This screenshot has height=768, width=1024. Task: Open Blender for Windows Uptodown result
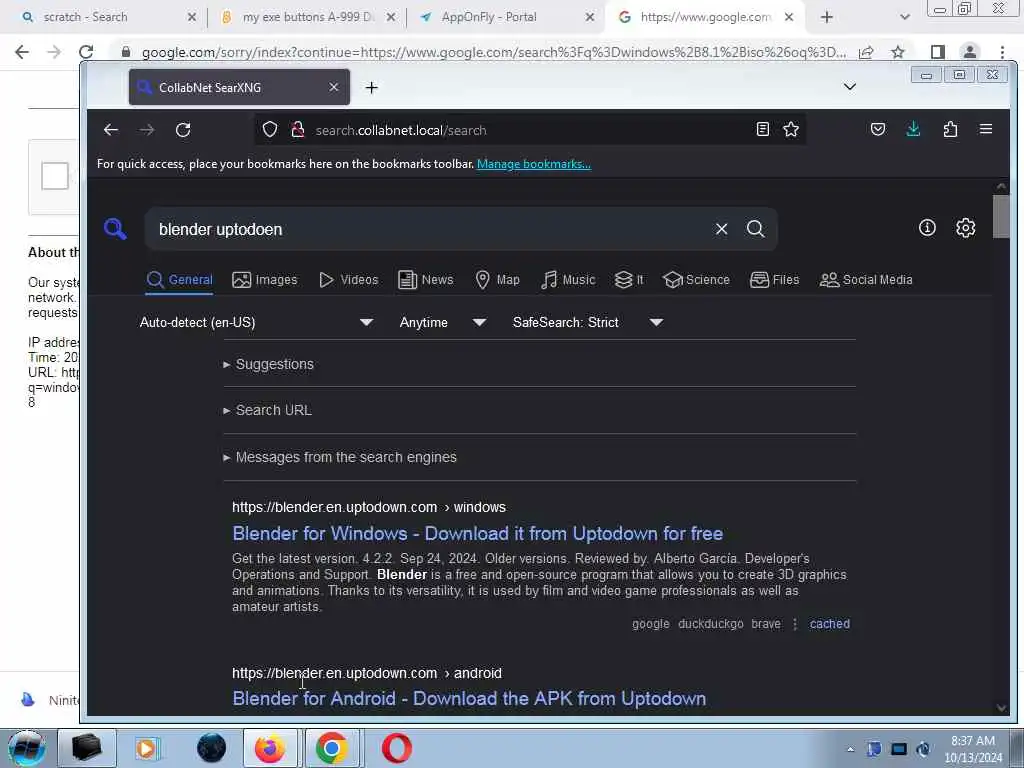pyautogui.click(x=477, y=534)
